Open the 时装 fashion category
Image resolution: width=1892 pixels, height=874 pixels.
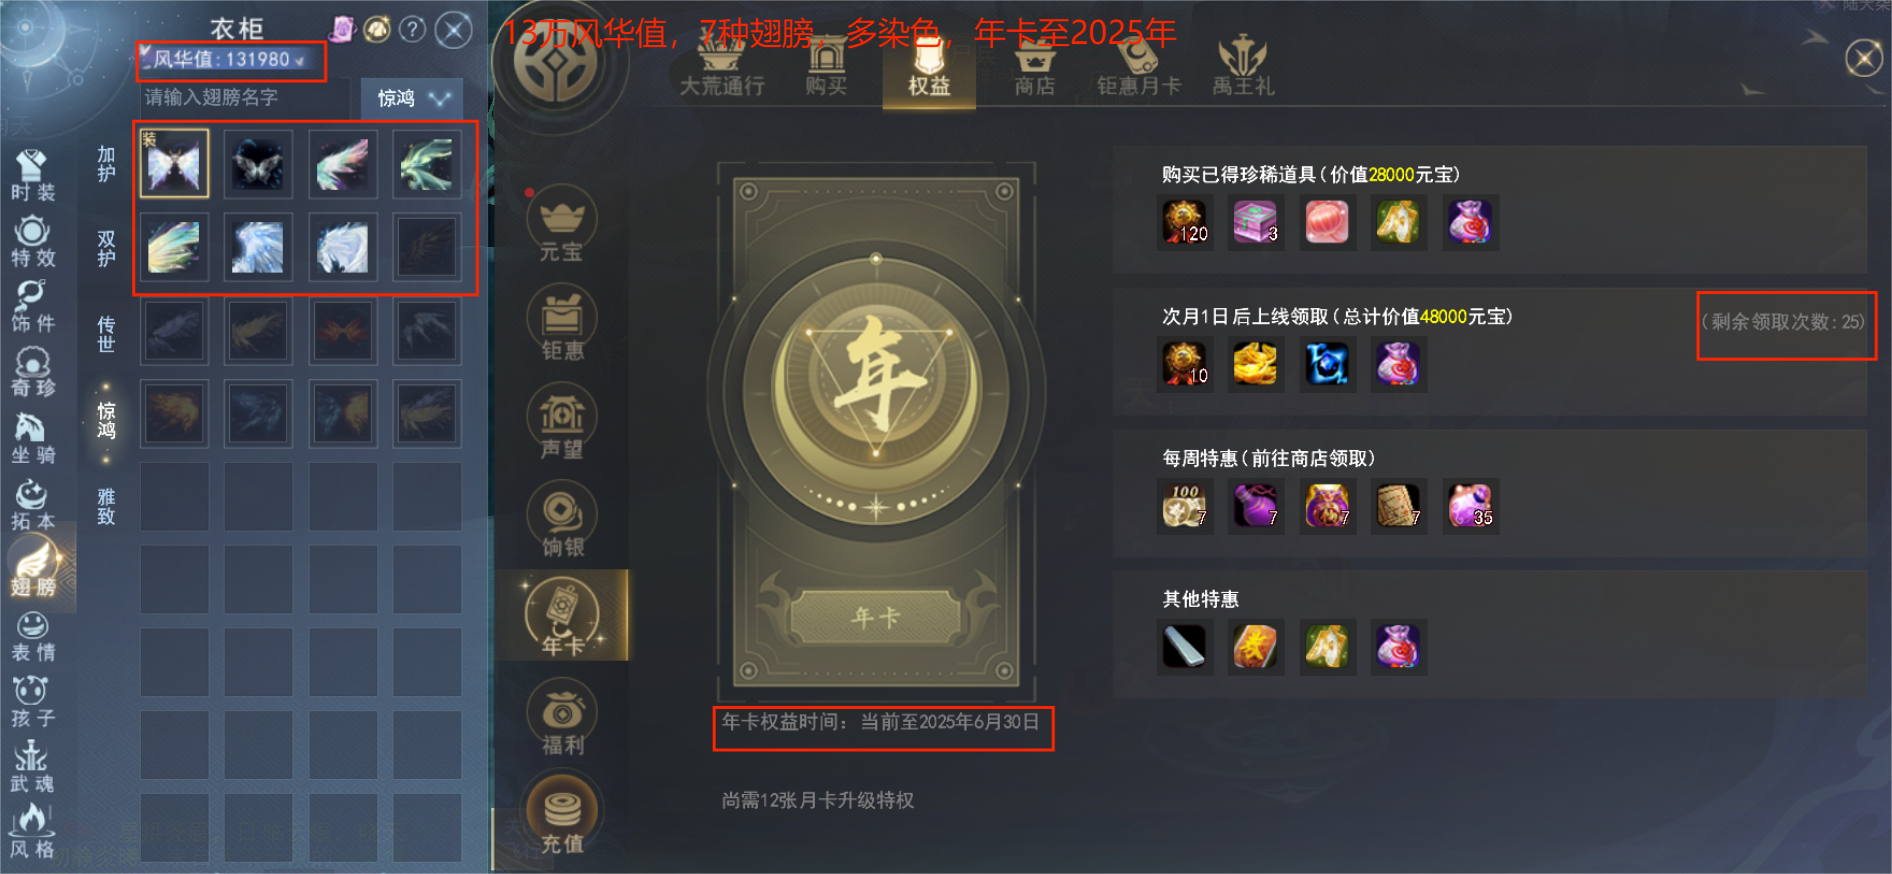click(32, 175)
